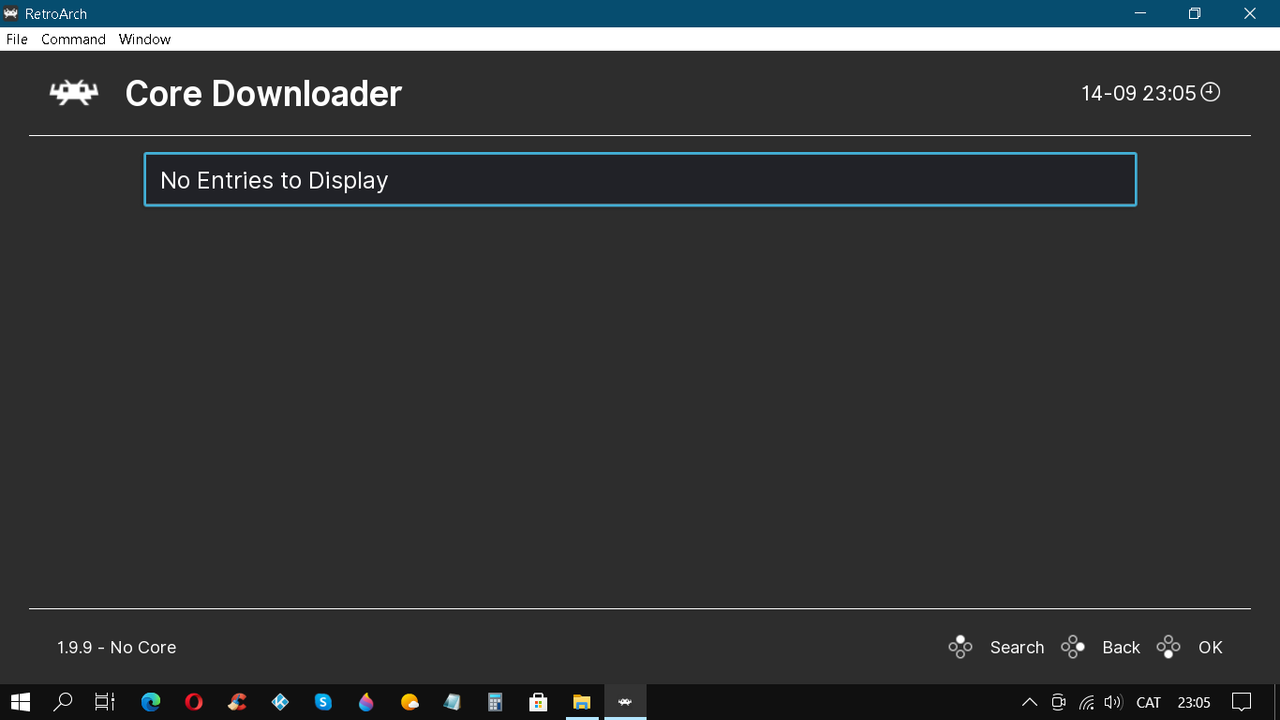This screenshot has height=720, width=1280.
Task: Open the File menu
Action: click(17, 39)
